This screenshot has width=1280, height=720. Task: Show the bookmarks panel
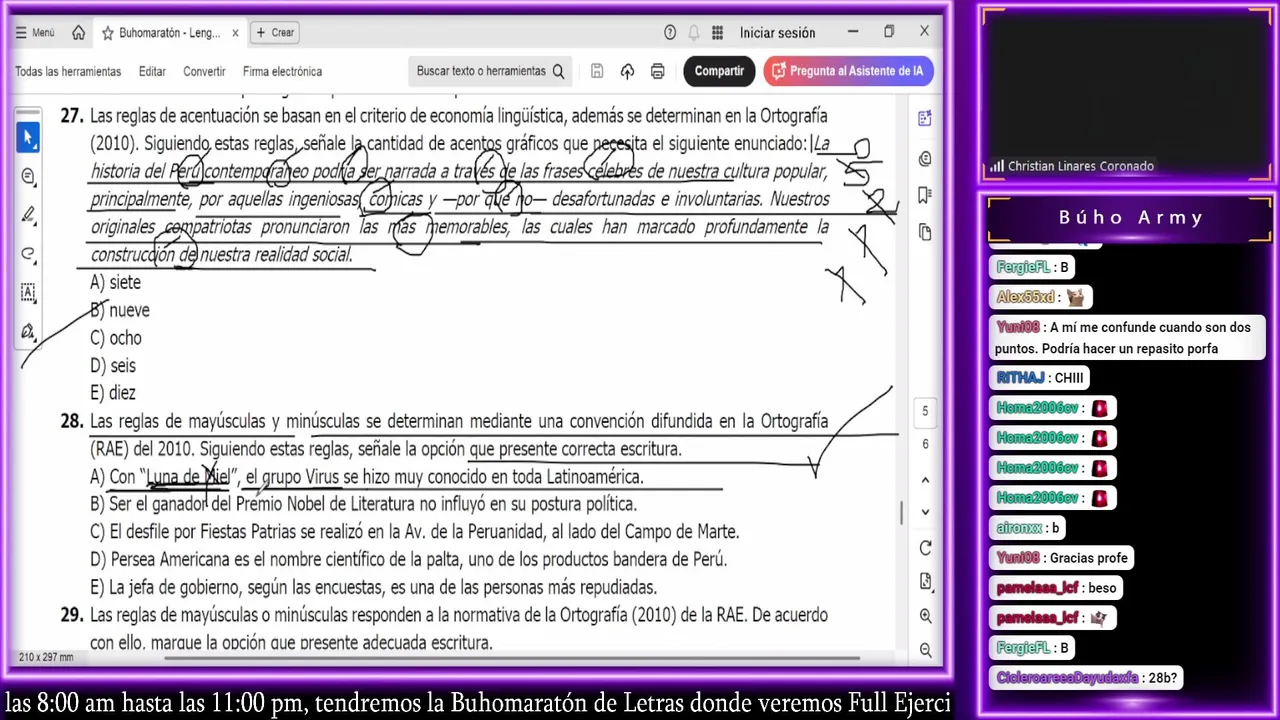(925, 195)
